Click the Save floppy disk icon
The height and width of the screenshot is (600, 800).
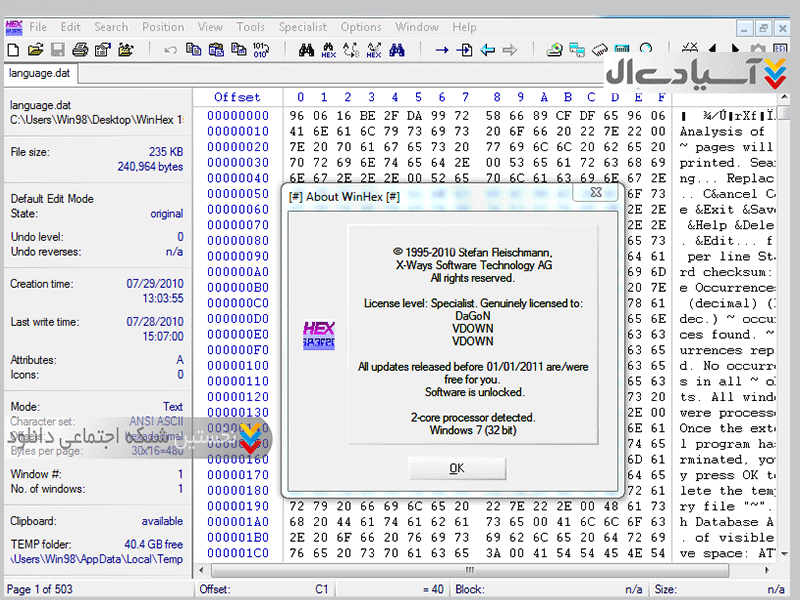coord(57,49)
